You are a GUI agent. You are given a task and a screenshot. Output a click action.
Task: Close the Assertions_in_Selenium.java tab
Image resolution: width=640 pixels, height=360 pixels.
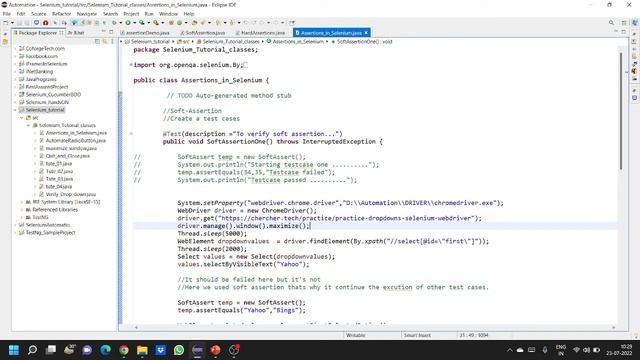point(366,33)
